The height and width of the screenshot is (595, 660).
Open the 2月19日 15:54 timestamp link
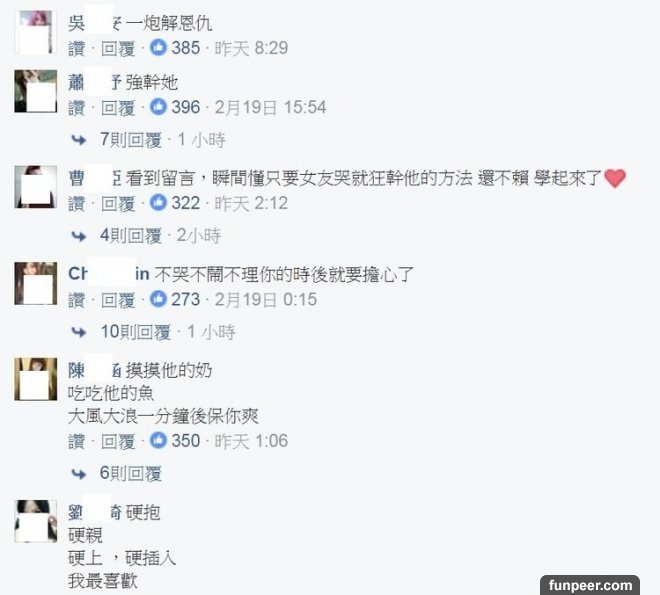270,107
